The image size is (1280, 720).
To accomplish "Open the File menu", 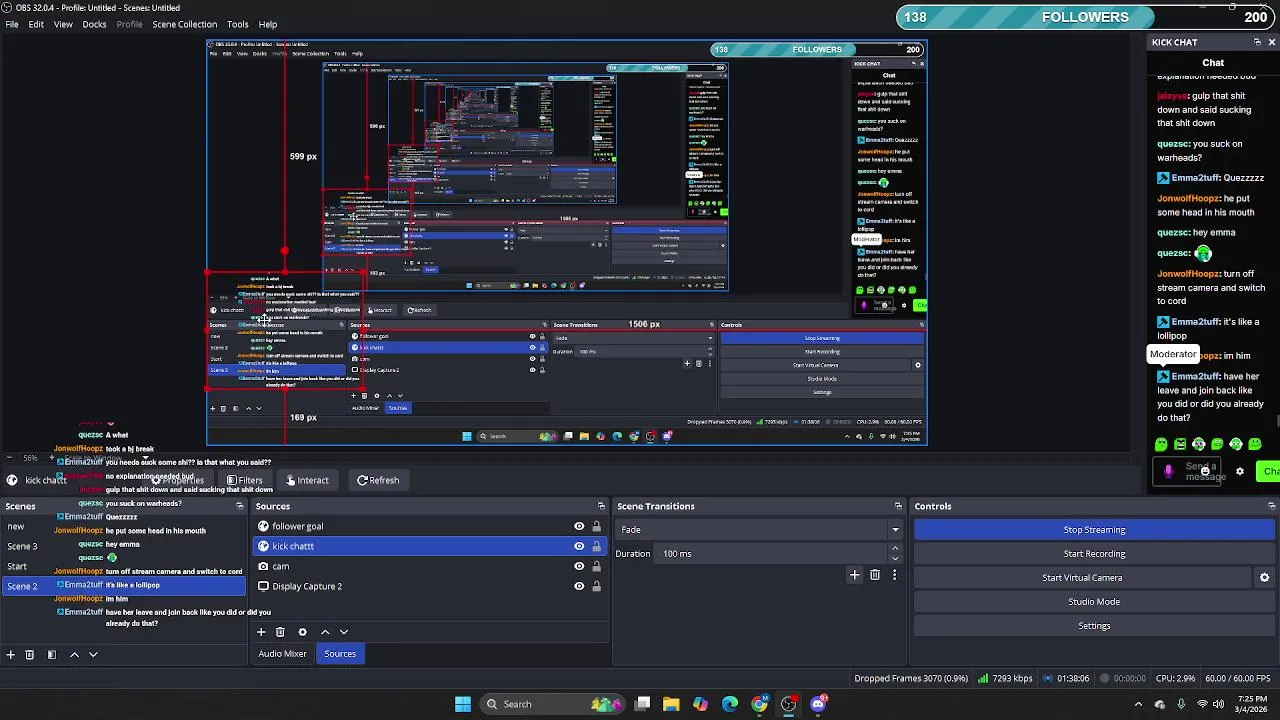I will click(x=12, y=24).
